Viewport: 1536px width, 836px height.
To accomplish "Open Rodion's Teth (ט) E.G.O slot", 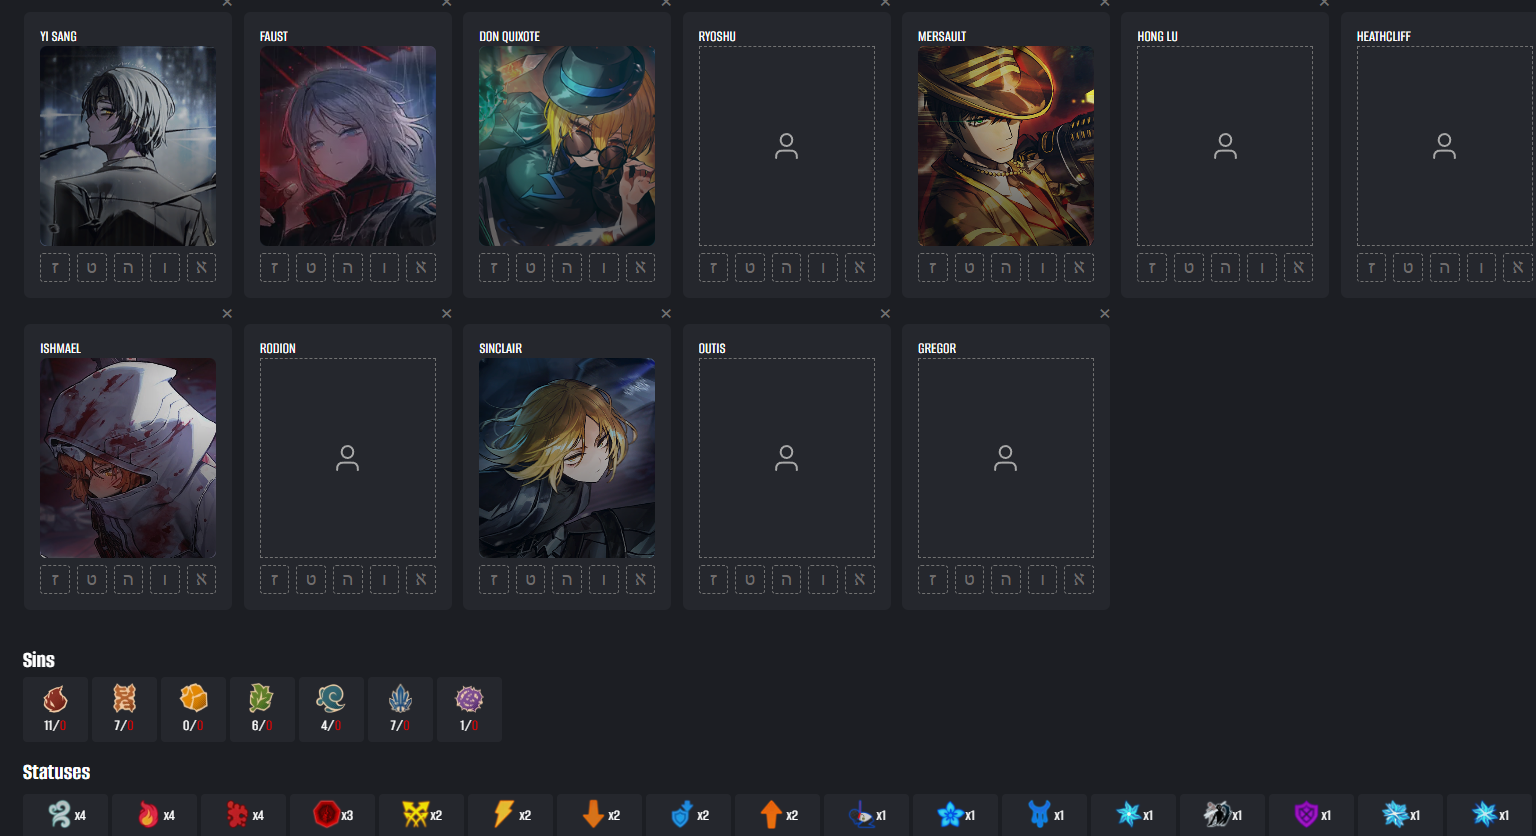I will click(x=311, y=580).
